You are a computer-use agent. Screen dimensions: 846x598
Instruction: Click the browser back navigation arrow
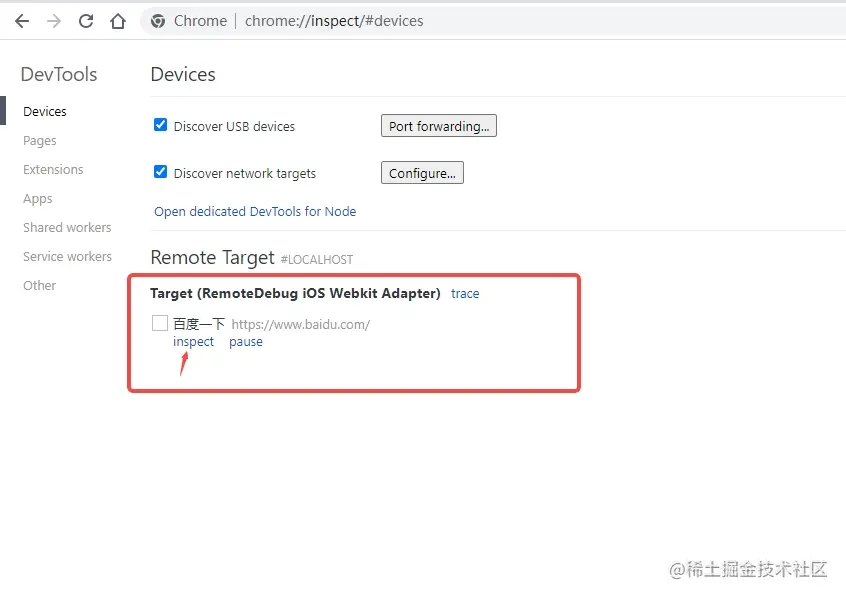coord(22,20)
